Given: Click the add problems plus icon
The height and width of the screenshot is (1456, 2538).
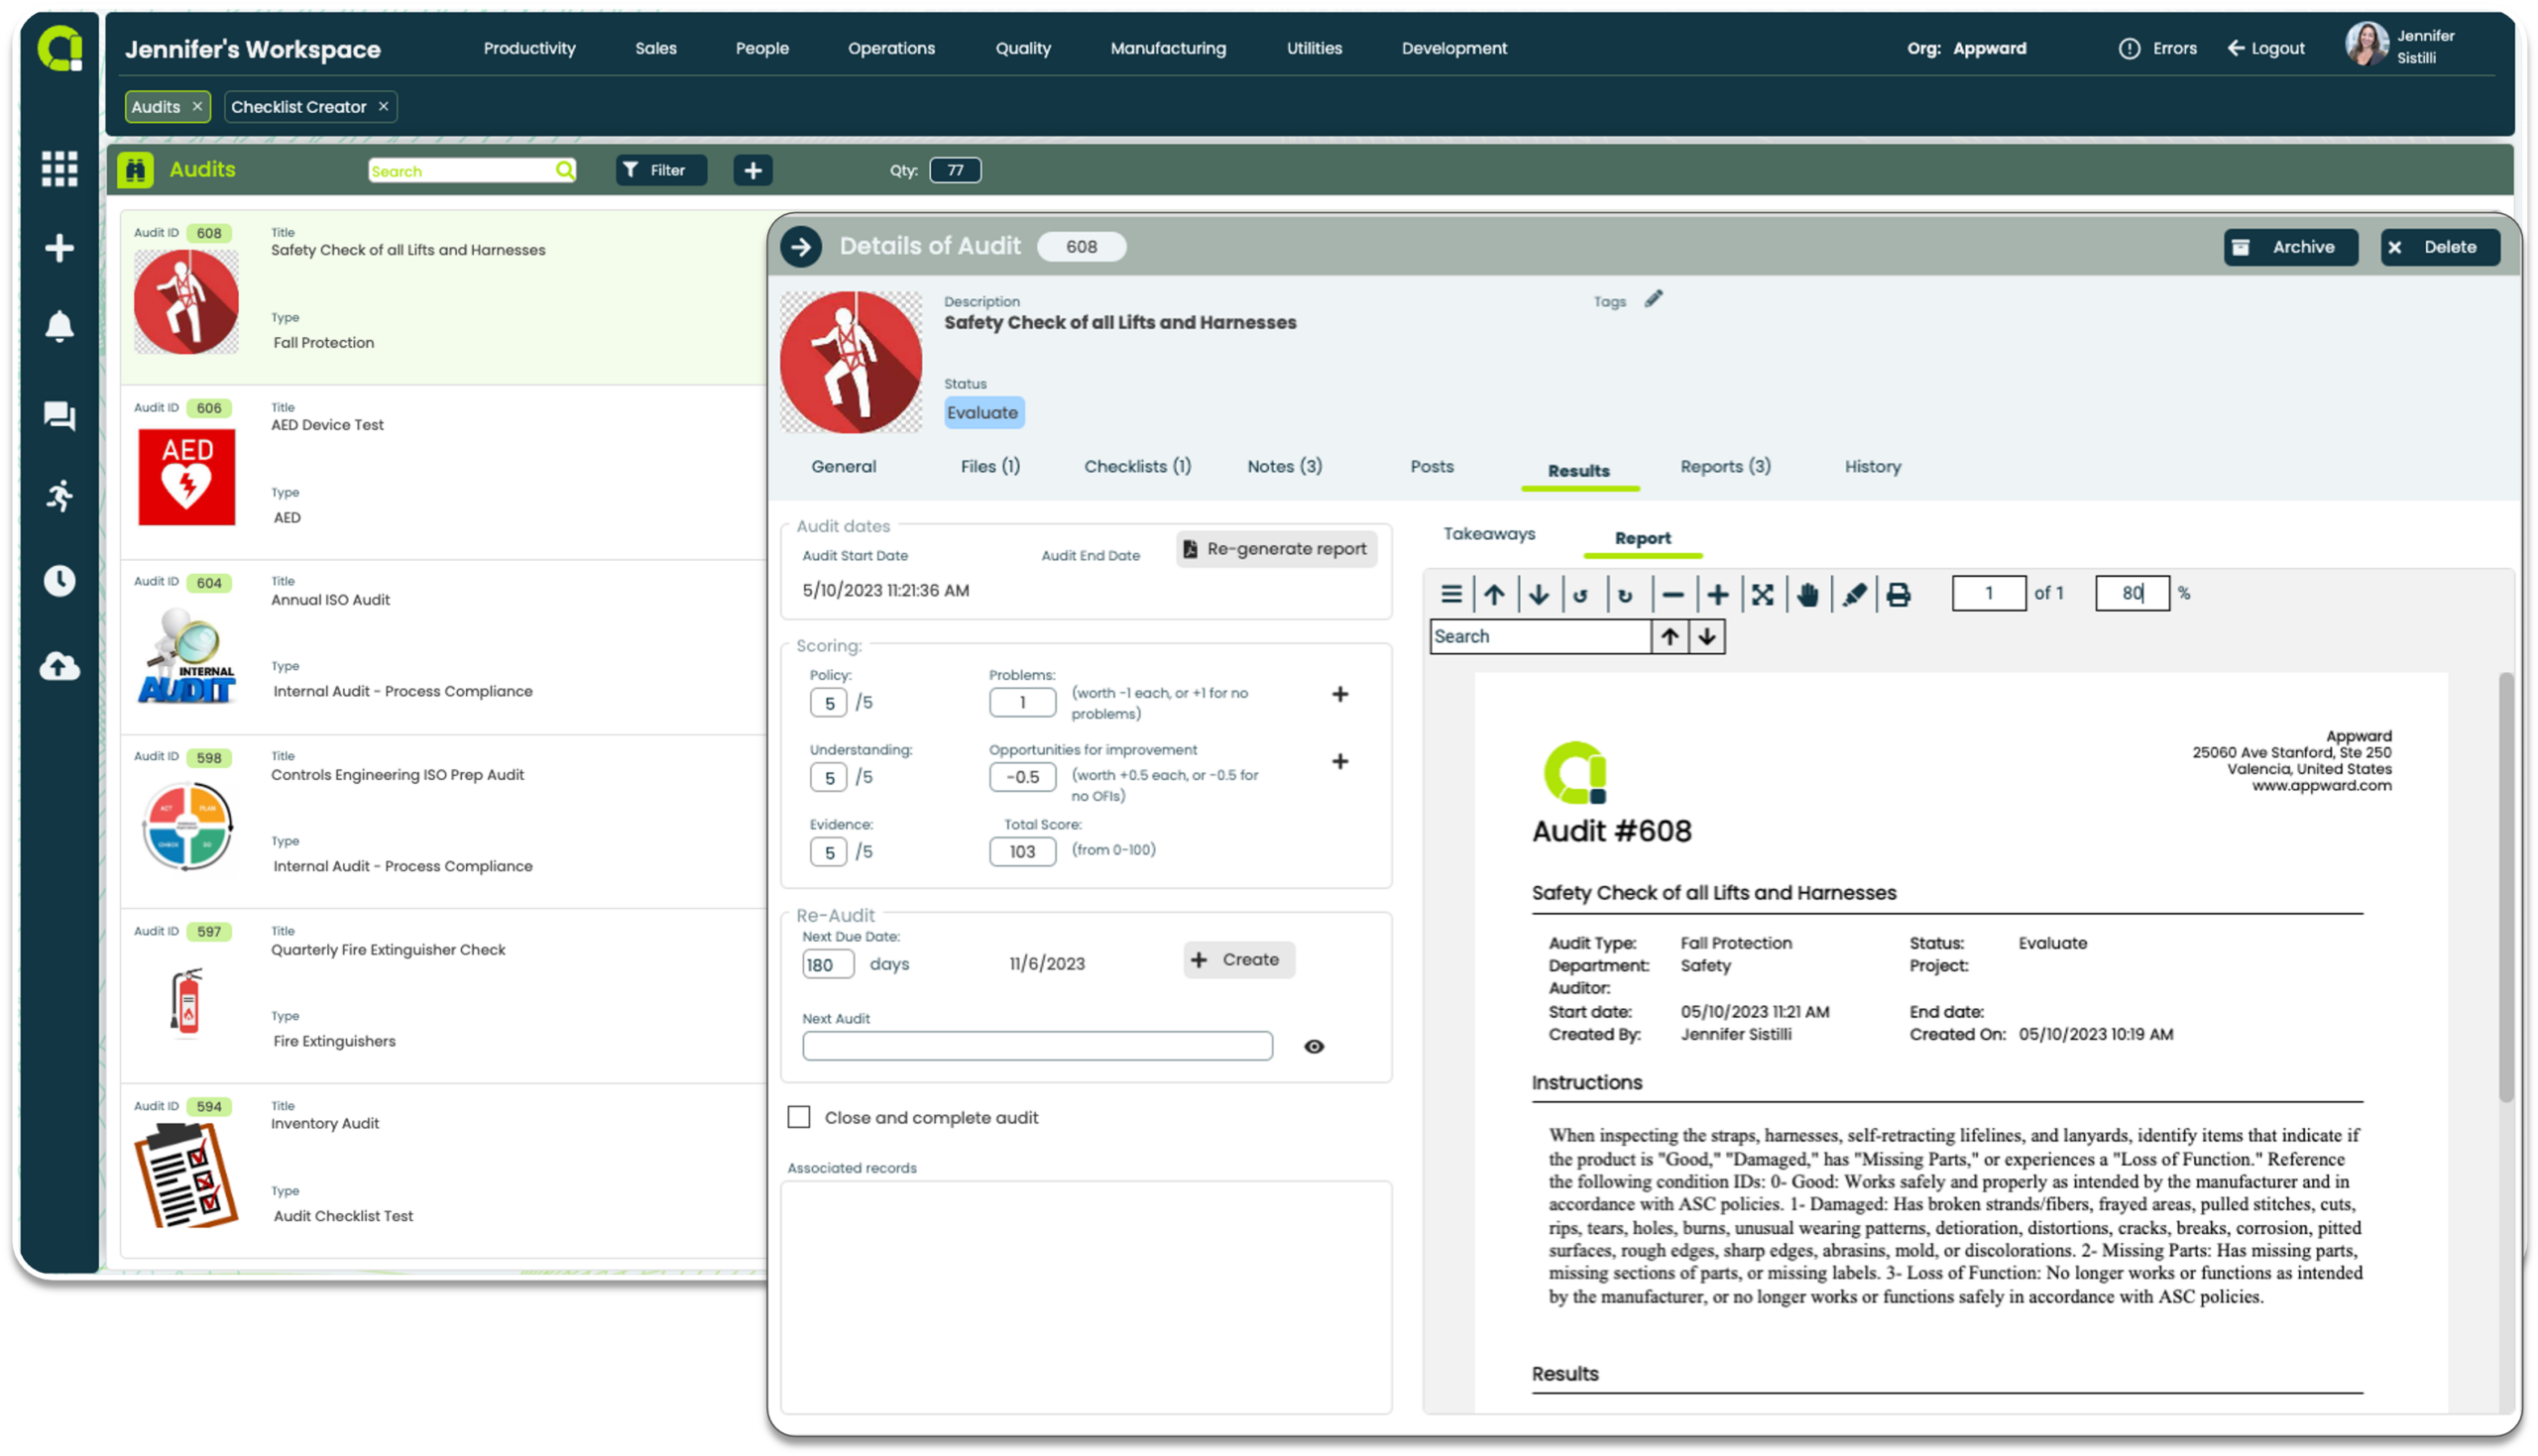Looking at the screenshot, I should 1340,694.
